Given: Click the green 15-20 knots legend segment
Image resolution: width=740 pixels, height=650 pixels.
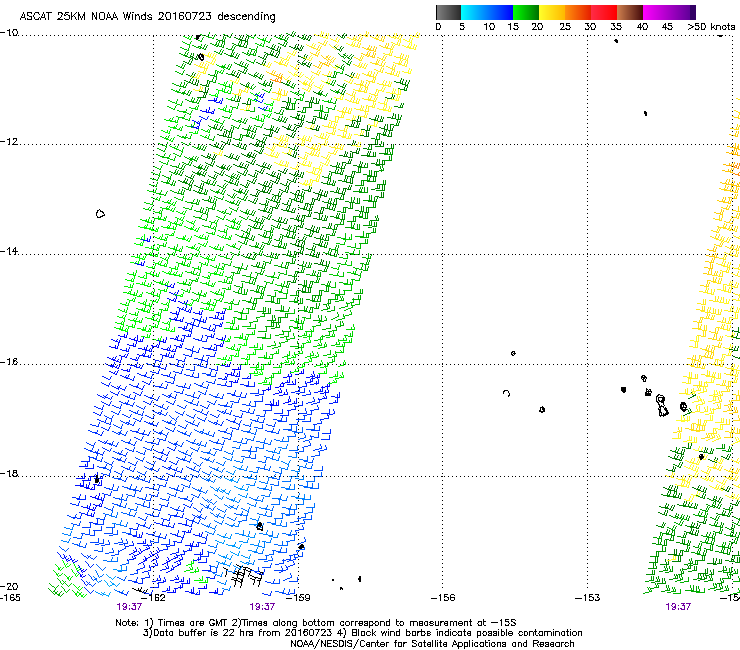Looking at the screenshot, I should point(526,12).
